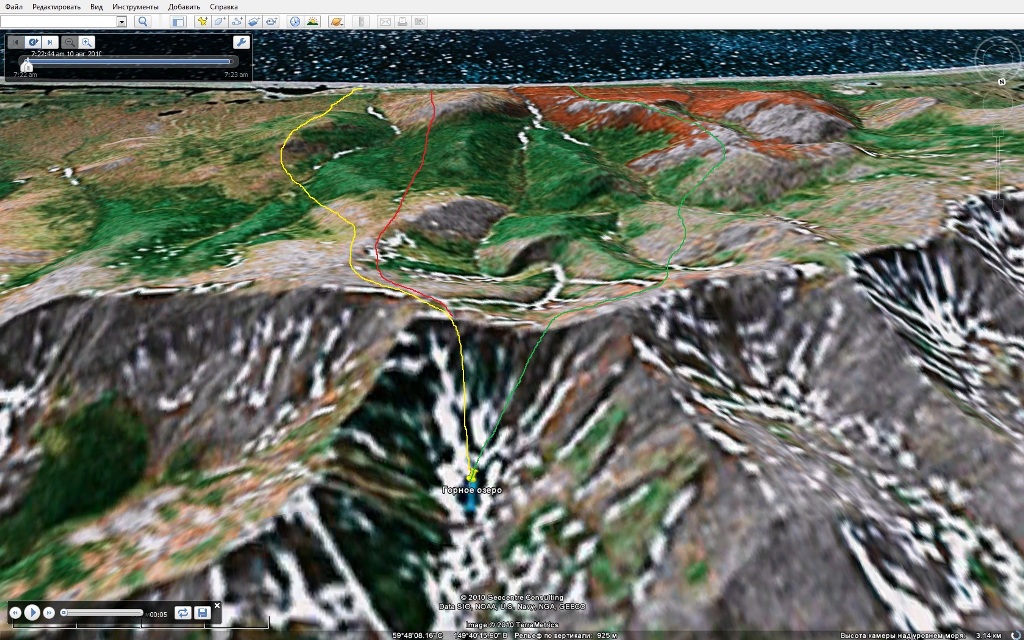Toggle the sidebar panel visibility
The image size is (1024, 640).
point(177,21)
